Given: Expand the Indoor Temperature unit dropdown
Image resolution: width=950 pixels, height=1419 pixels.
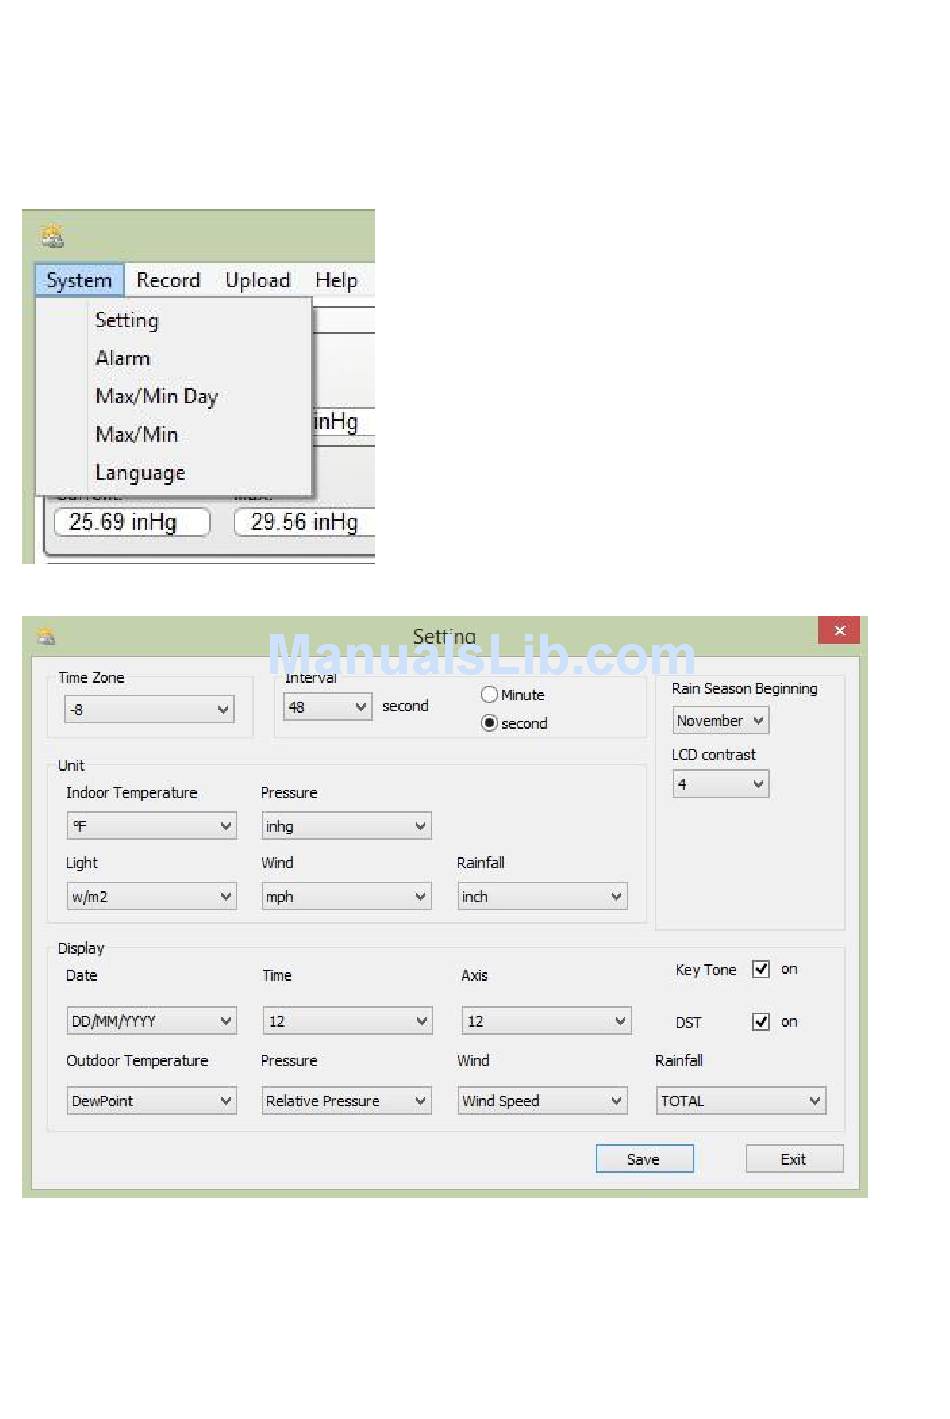Looking at the screenshot, I should (151, 826).
